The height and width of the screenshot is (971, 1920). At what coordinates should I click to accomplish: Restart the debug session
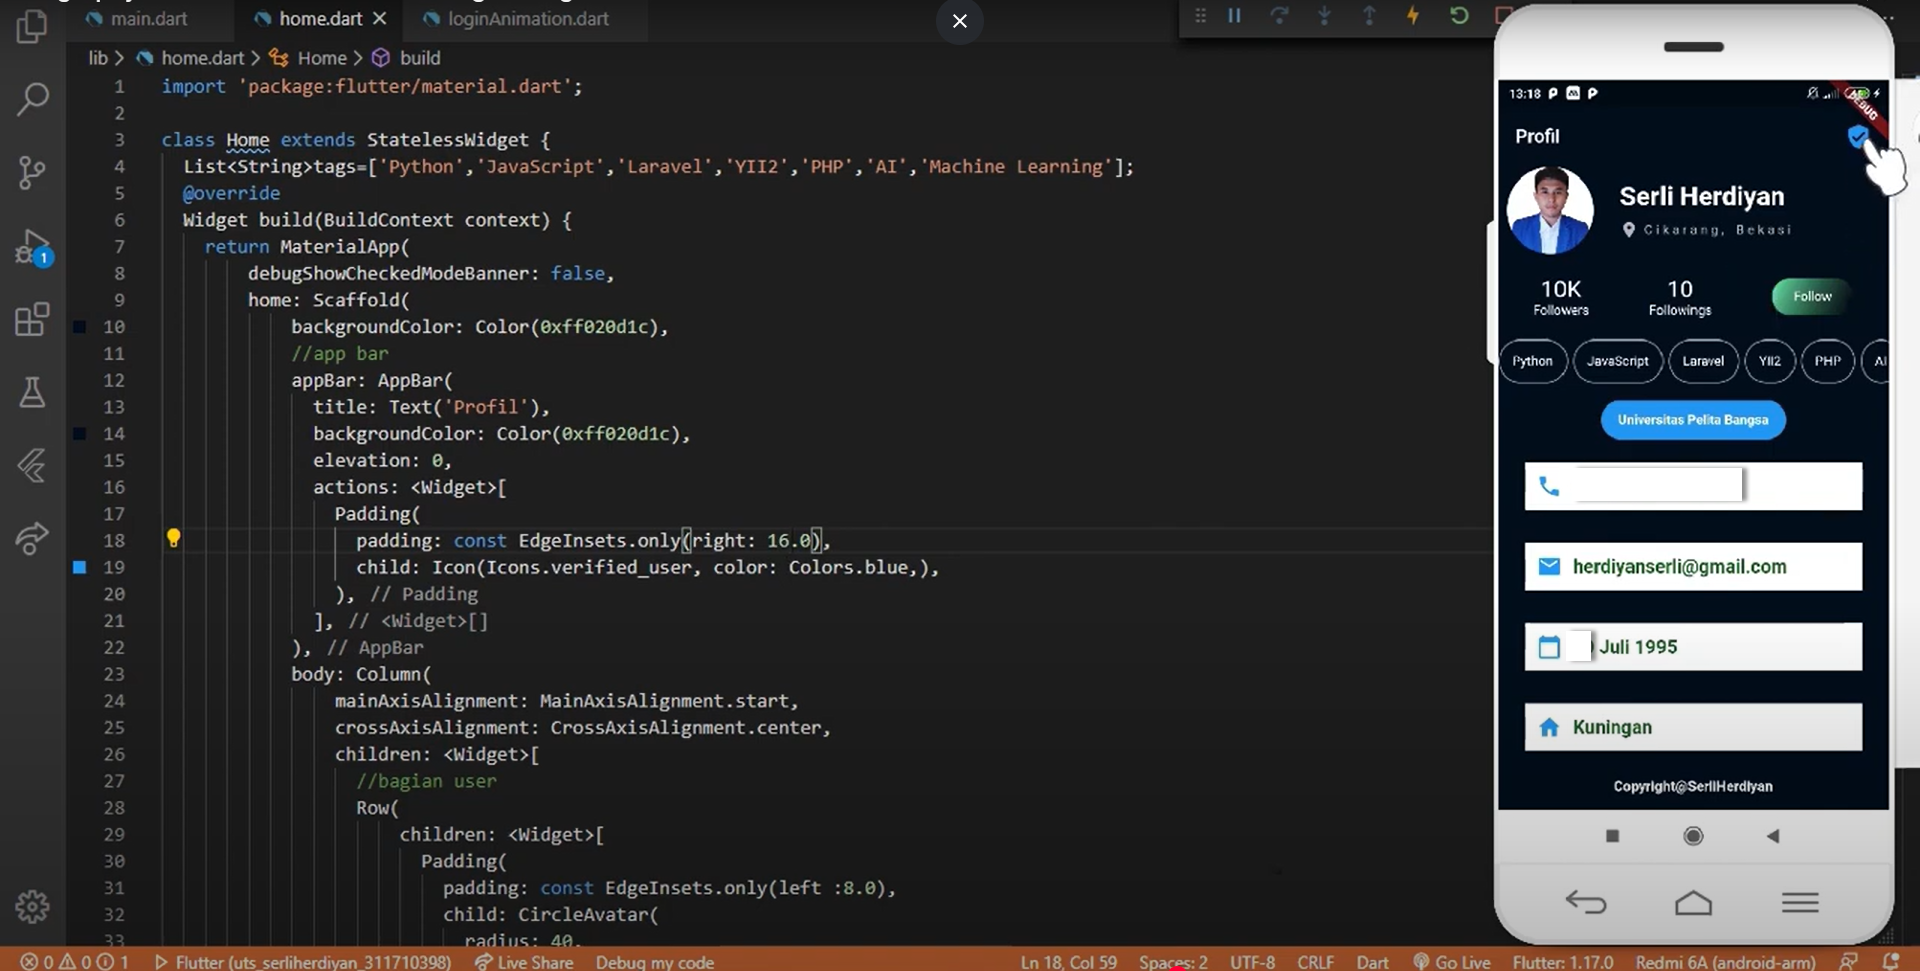click(x=1459, y=16)
